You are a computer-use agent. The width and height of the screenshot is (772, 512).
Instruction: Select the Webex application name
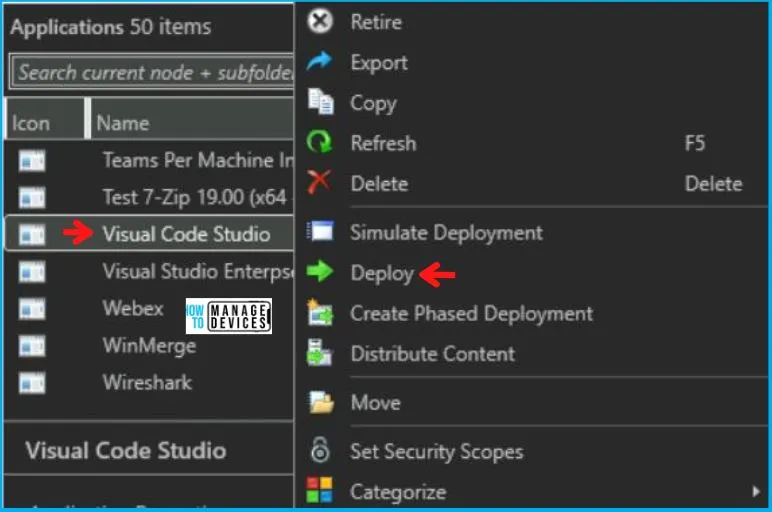tap(133, 308)
